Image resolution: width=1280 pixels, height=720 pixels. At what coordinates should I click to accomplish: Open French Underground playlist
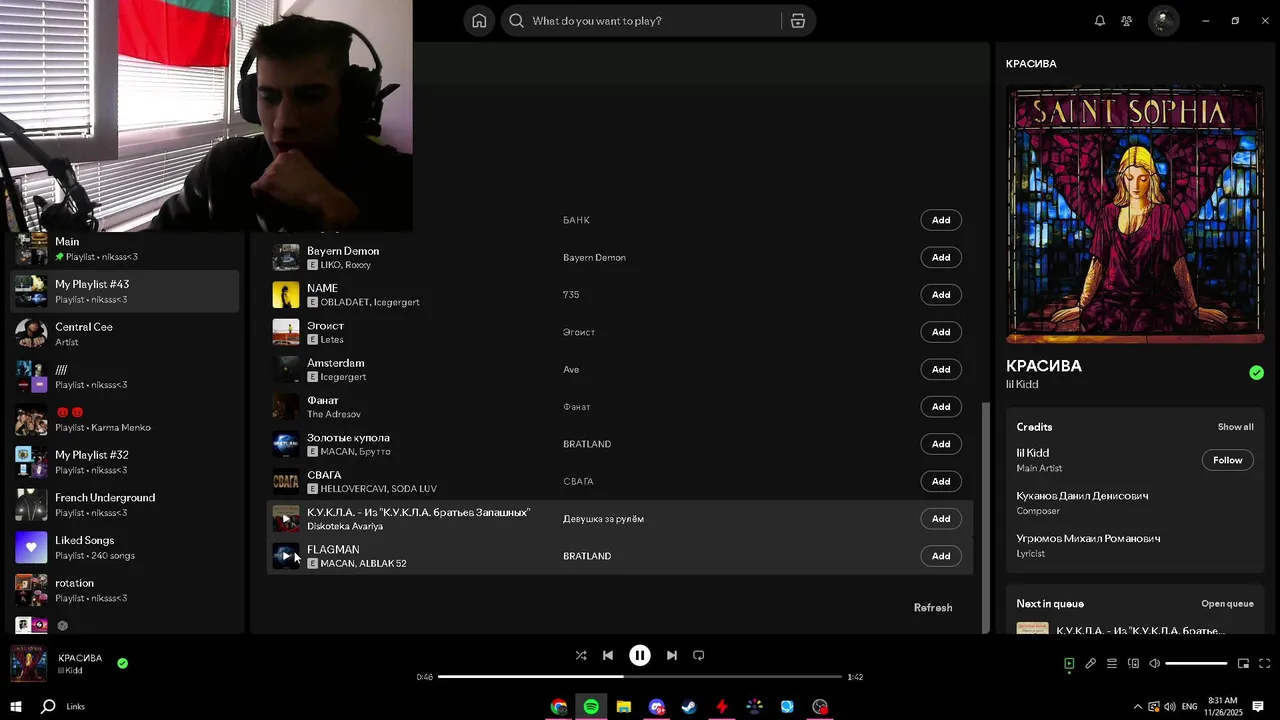click(125, 505)
